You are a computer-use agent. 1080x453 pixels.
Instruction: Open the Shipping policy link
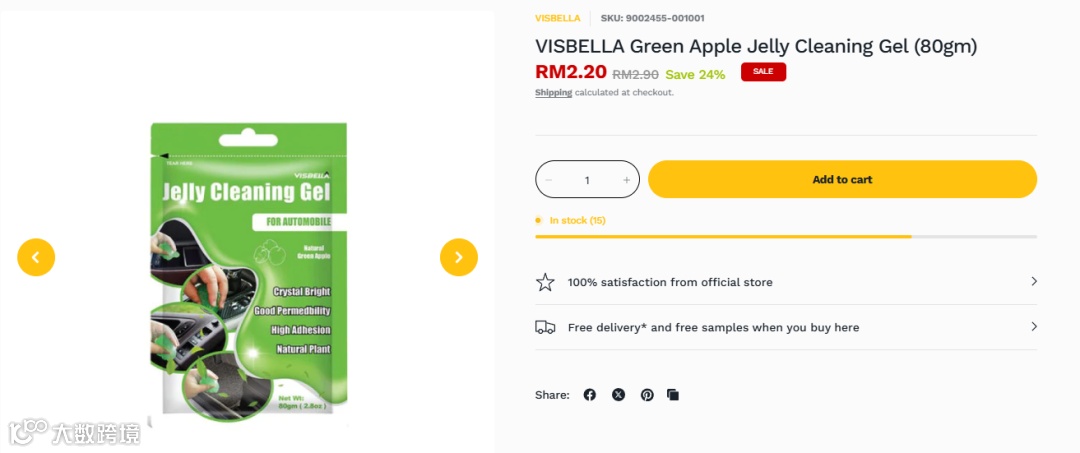pyautogui.click(x=554, y=92)
